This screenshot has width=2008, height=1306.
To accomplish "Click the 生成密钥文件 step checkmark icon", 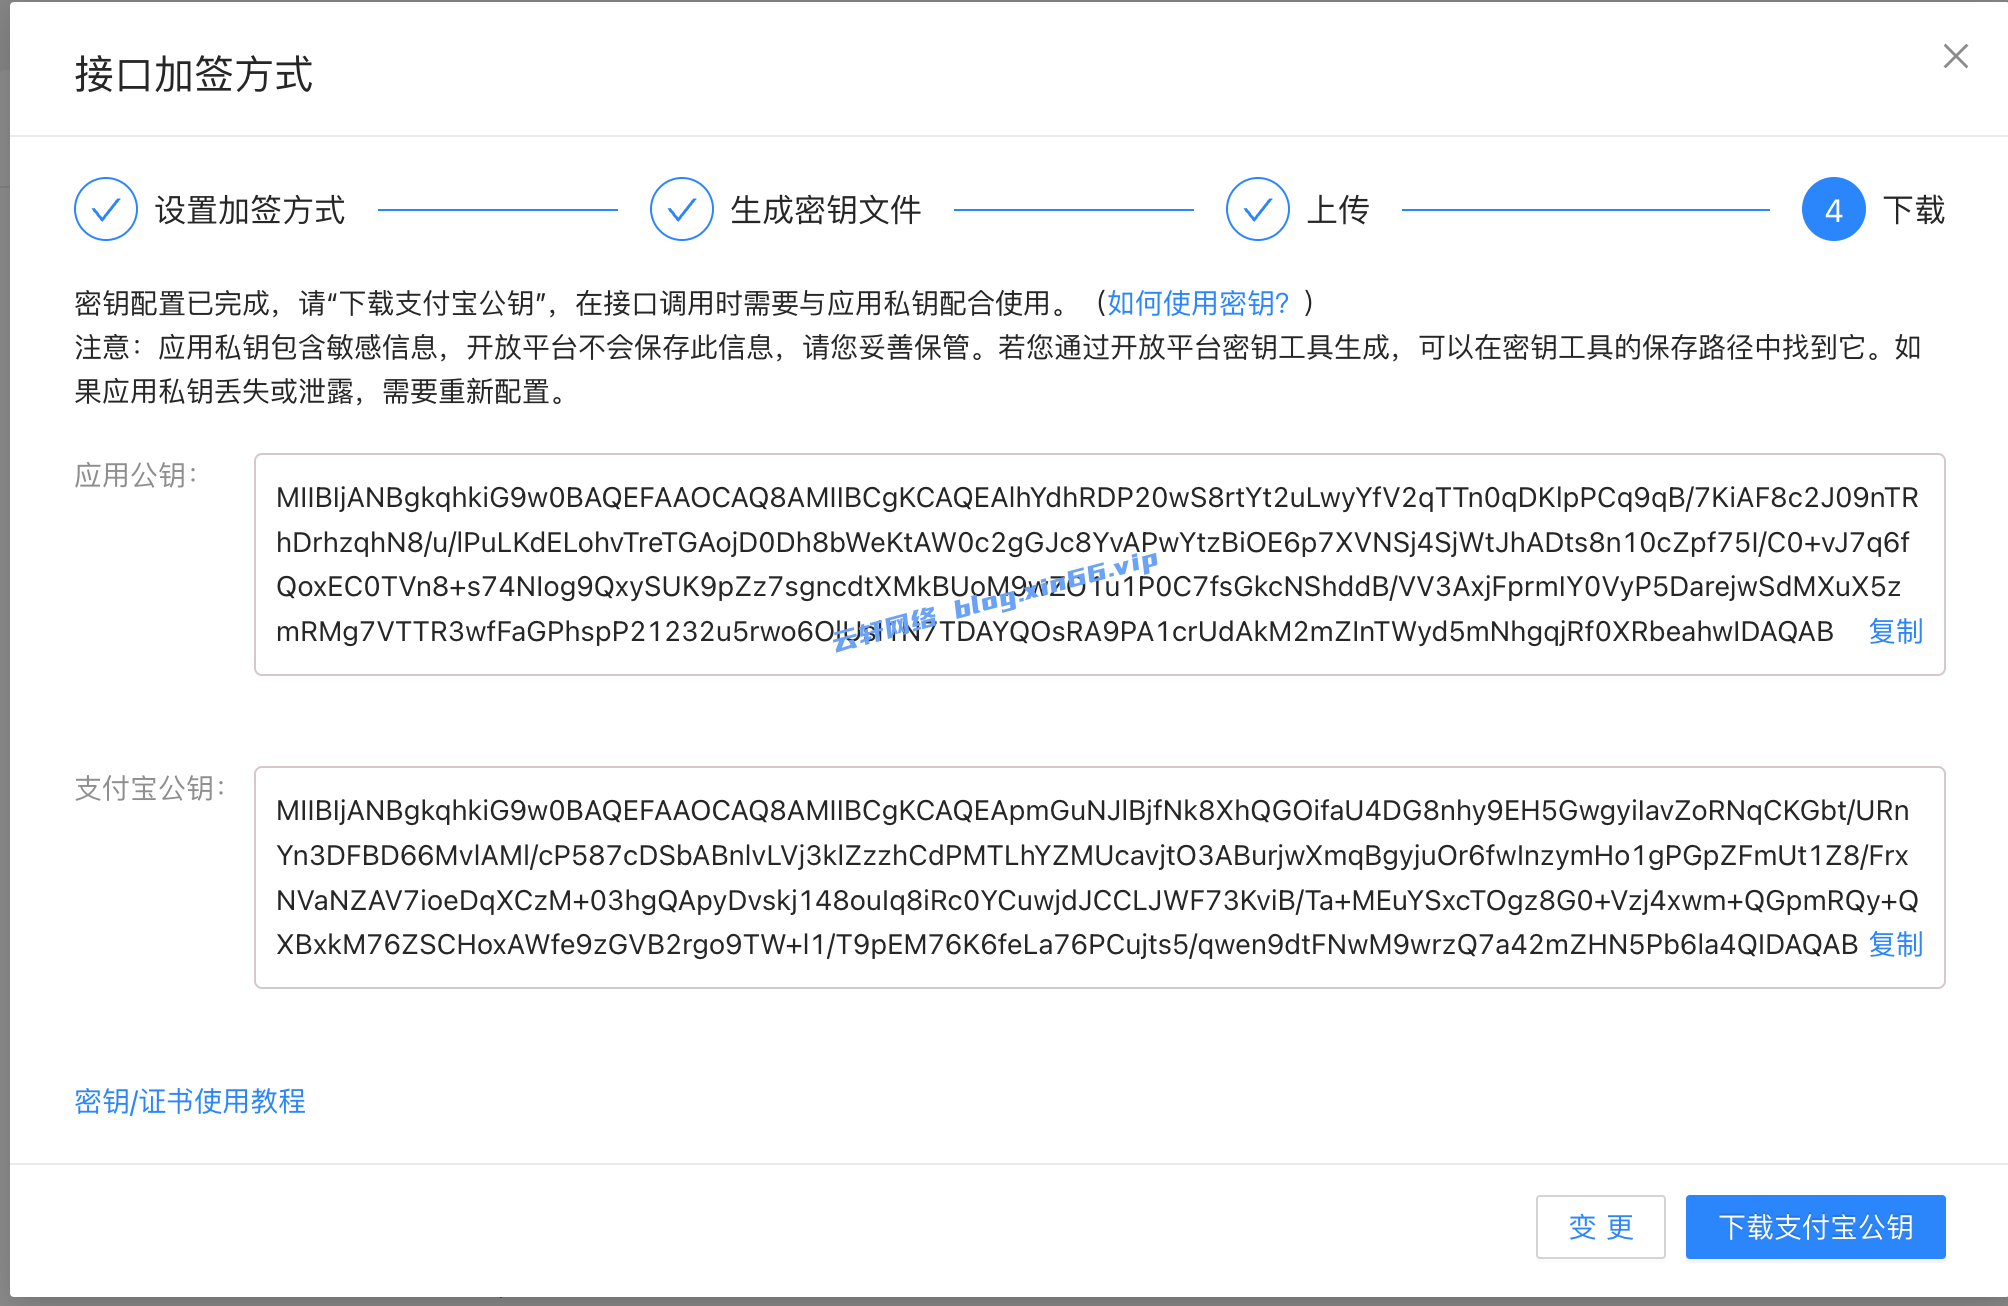I will coord(682,210).
